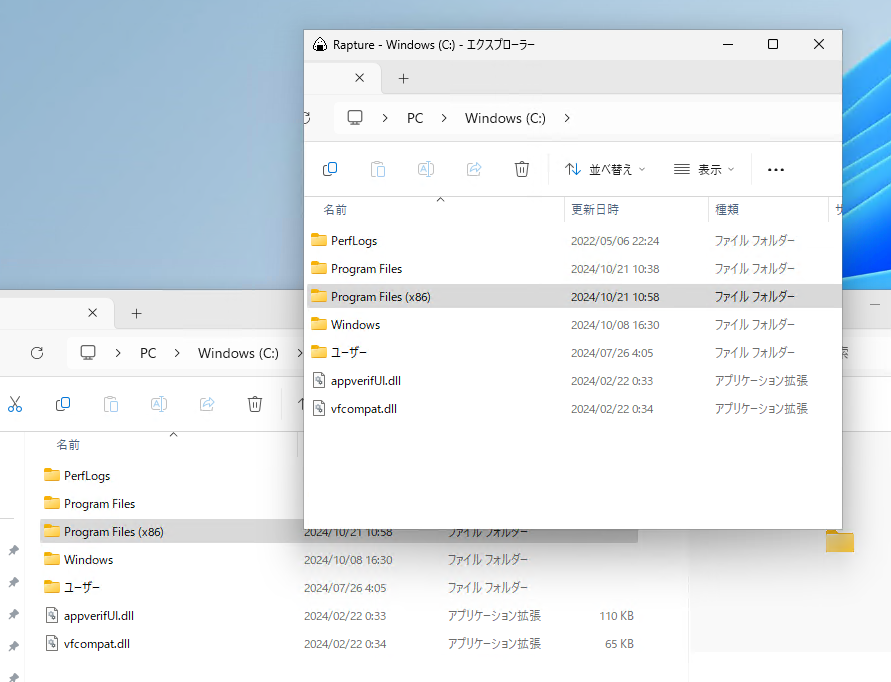The width and height of the screenshot is (891, 682).
Task: Open the 並べ替え sort dropdown in Rapture window
Action: tap(605, 169)
